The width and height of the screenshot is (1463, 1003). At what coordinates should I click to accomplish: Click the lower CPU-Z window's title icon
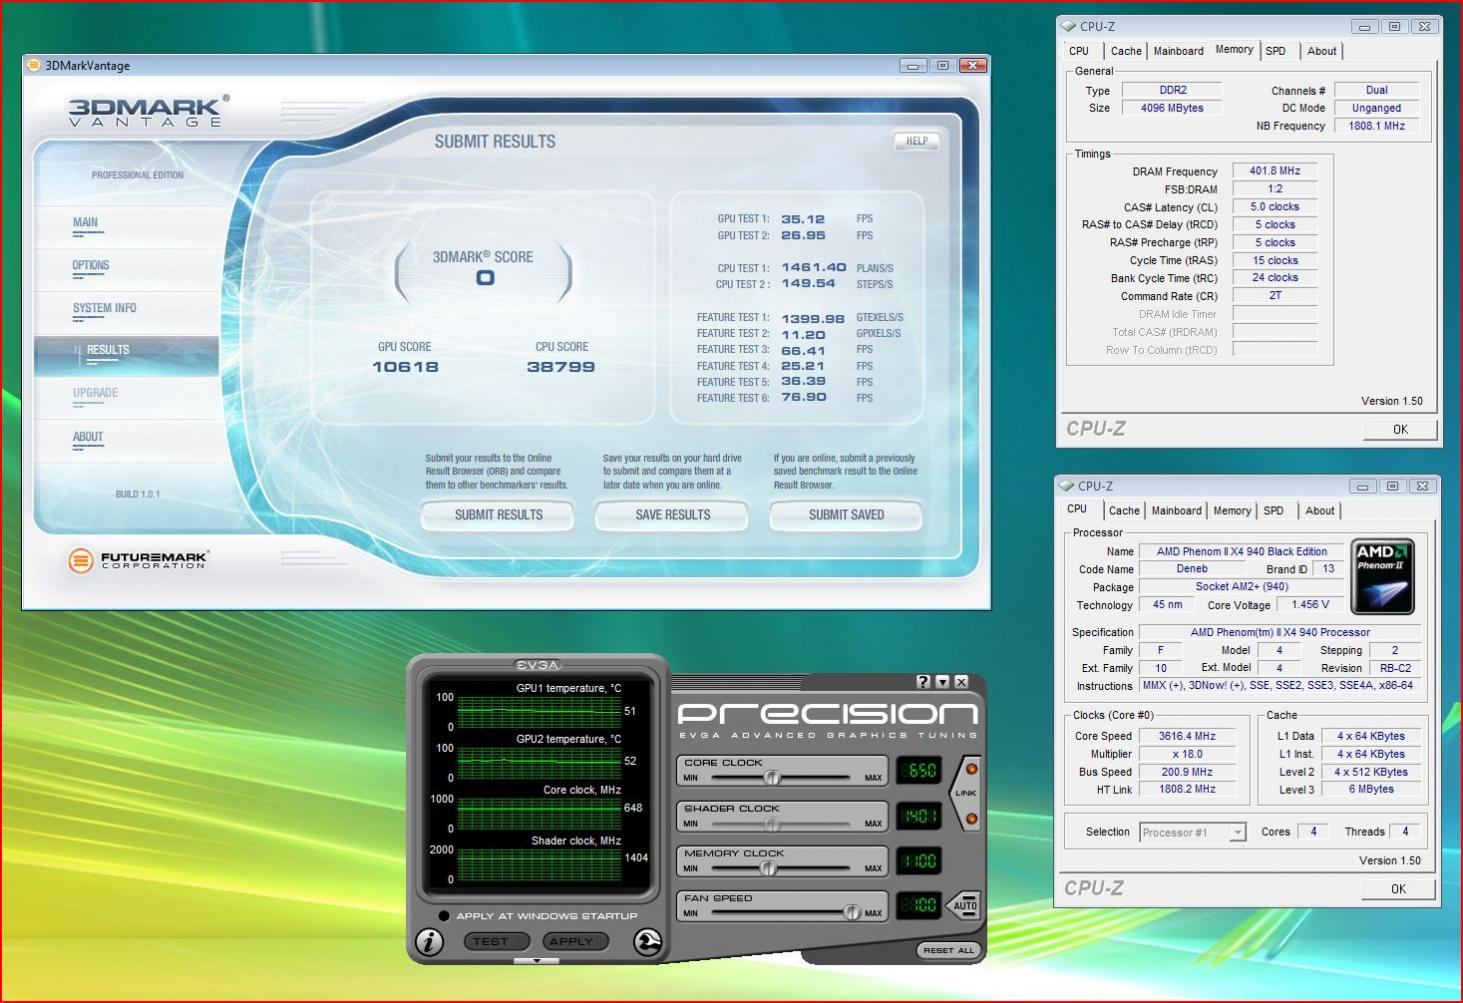(x=1066, y=486)
